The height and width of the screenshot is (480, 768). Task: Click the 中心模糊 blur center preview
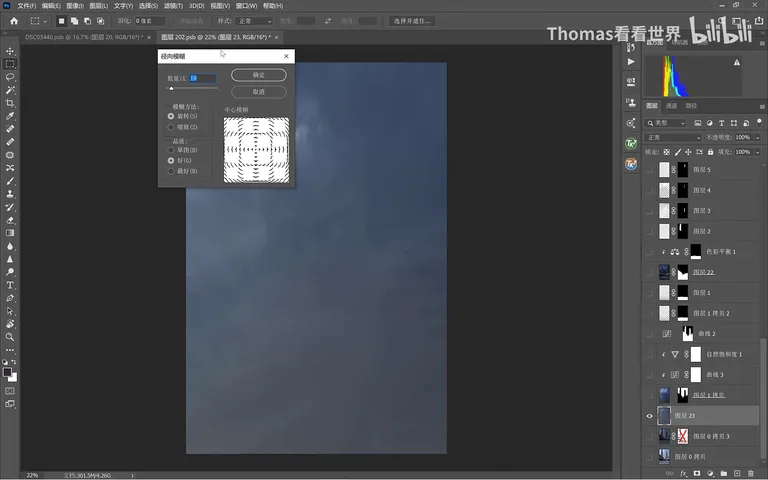[256, 150]
